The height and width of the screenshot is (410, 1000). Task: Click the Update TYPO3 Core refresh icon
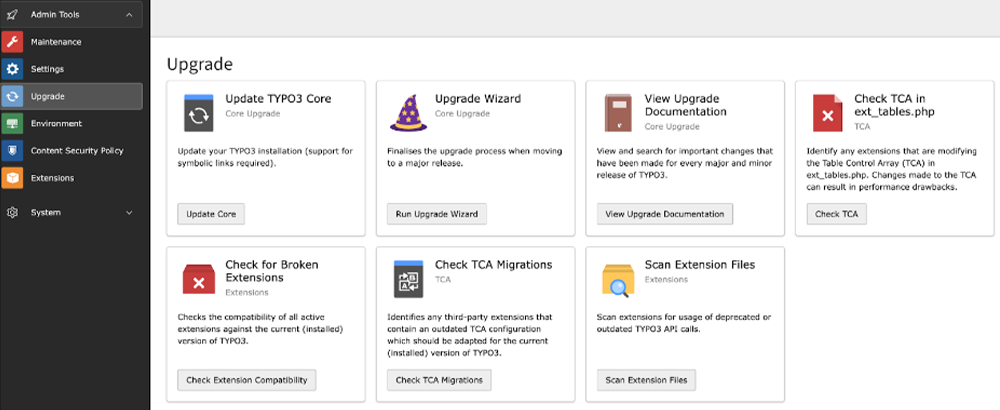(x=197, y=113)
